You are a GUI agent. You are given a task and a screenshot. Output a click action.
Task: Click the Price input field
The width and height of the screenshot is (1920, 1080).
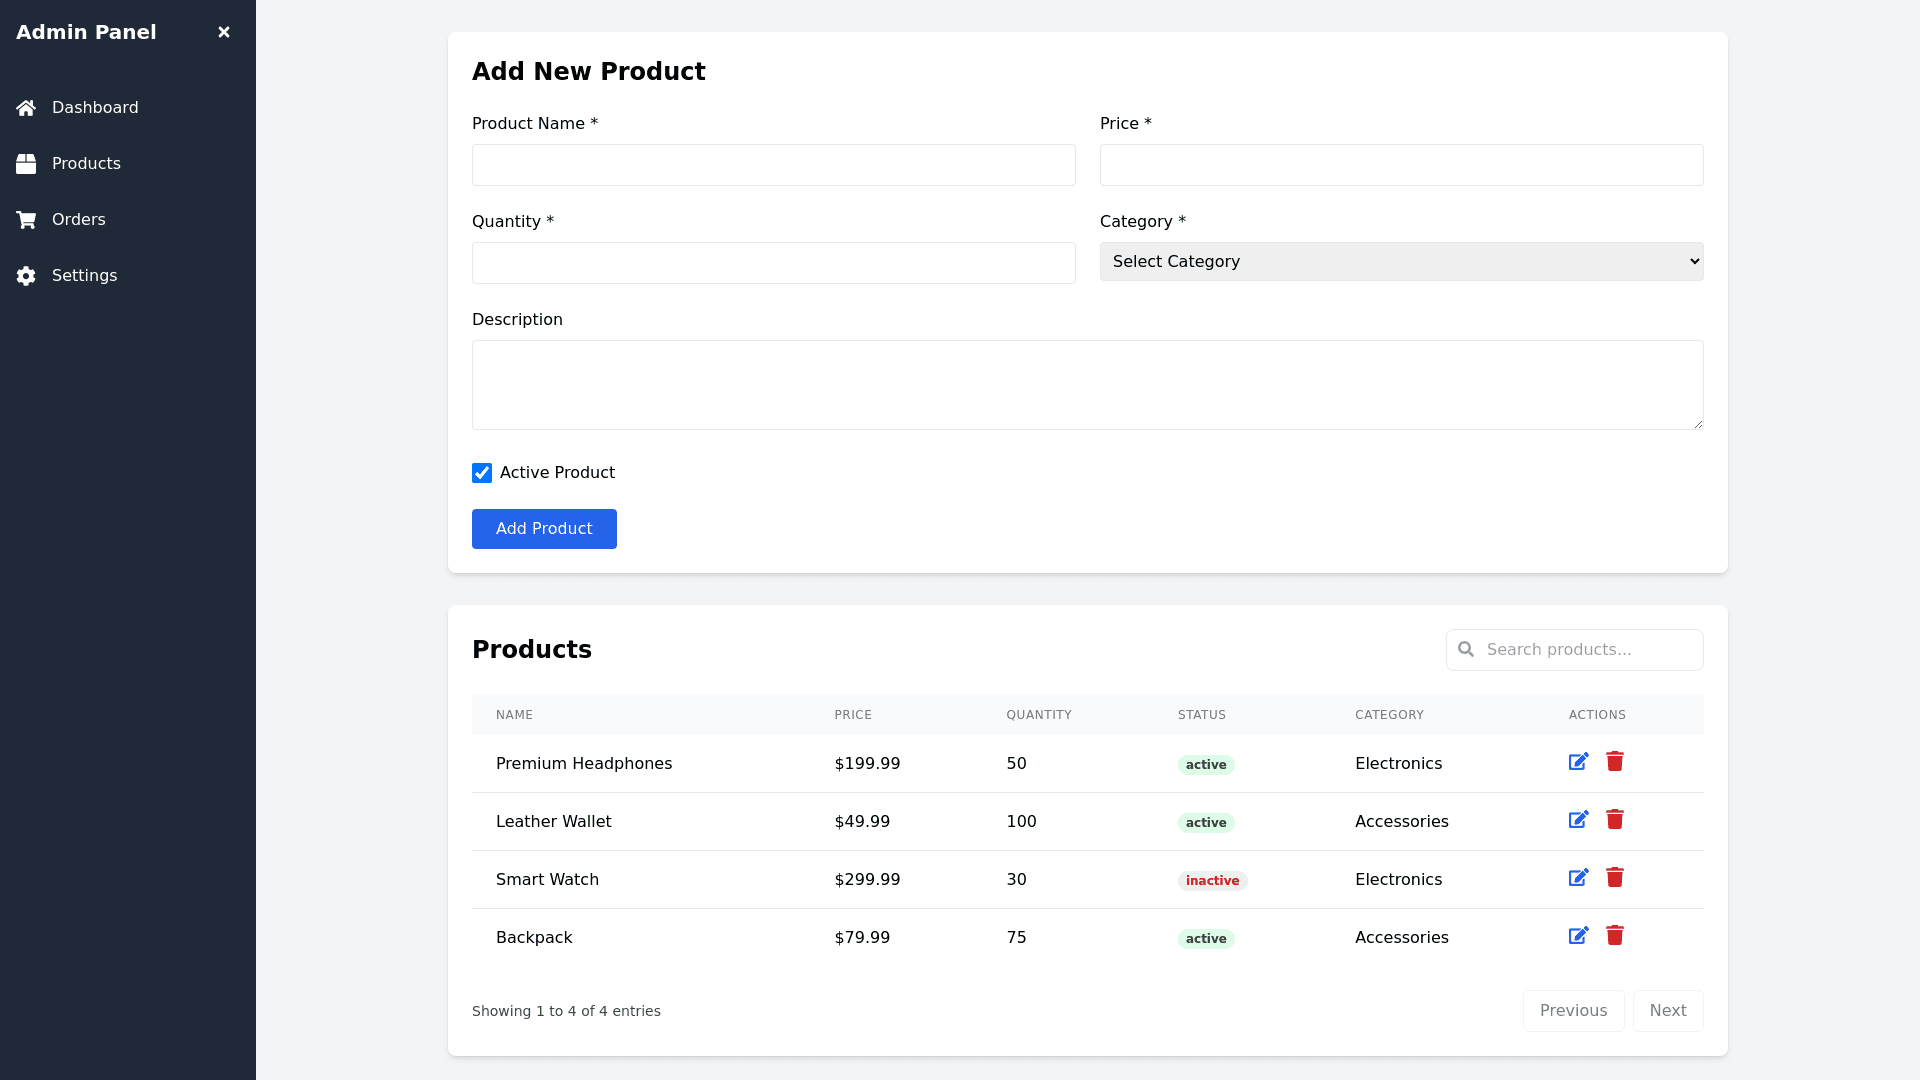(1401, 165)
